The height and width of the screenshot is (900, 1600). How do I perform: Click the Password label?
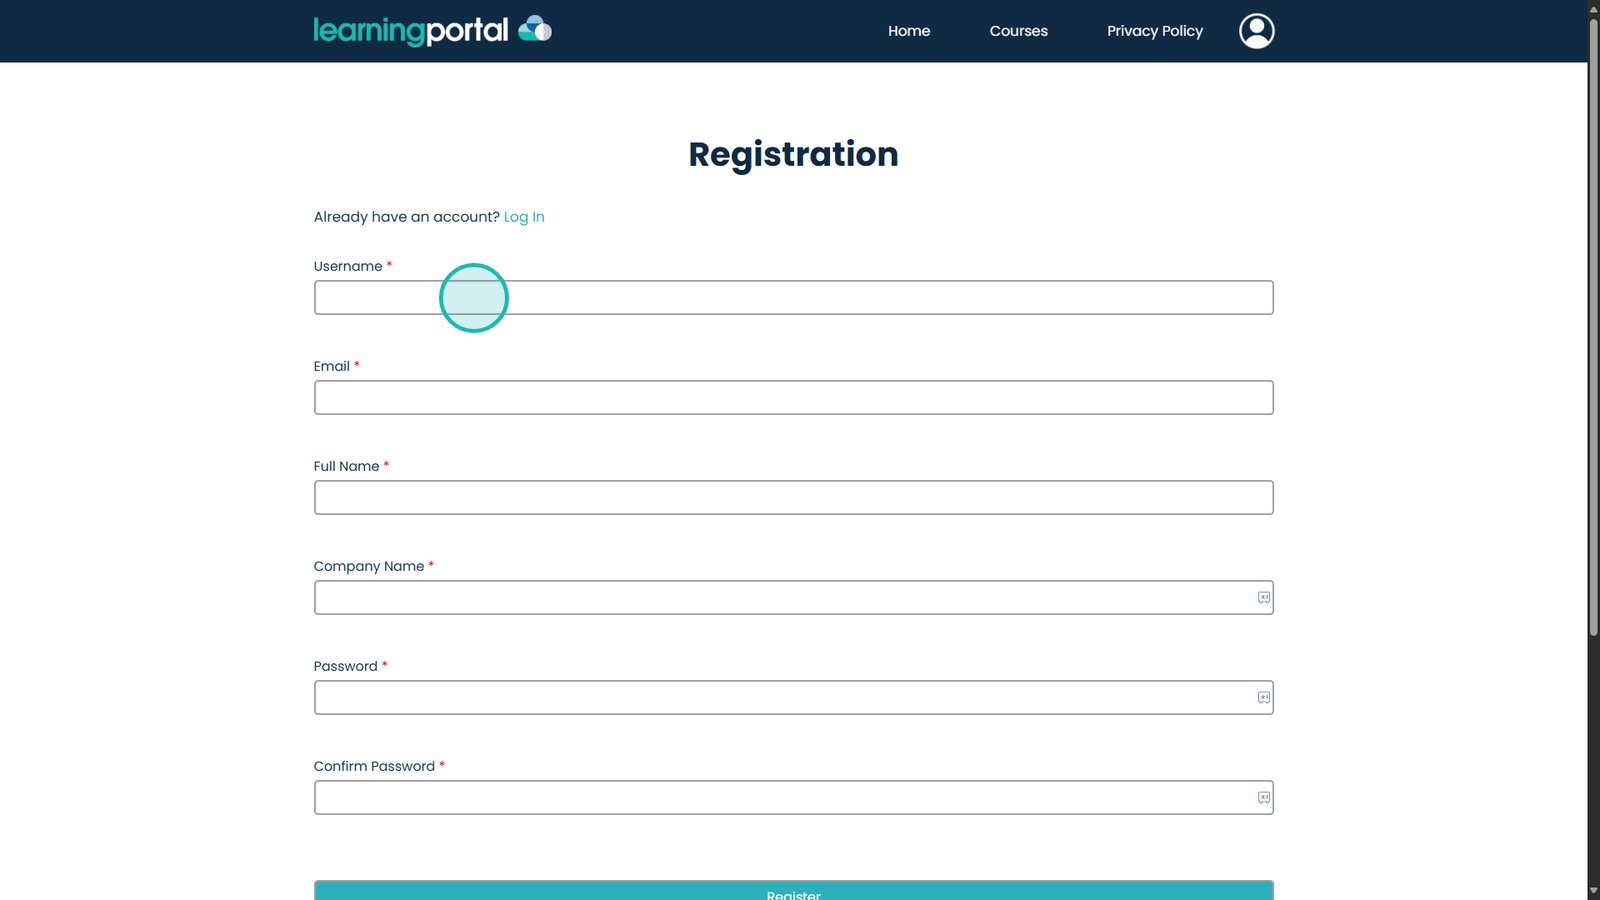(x=346, y=666)
